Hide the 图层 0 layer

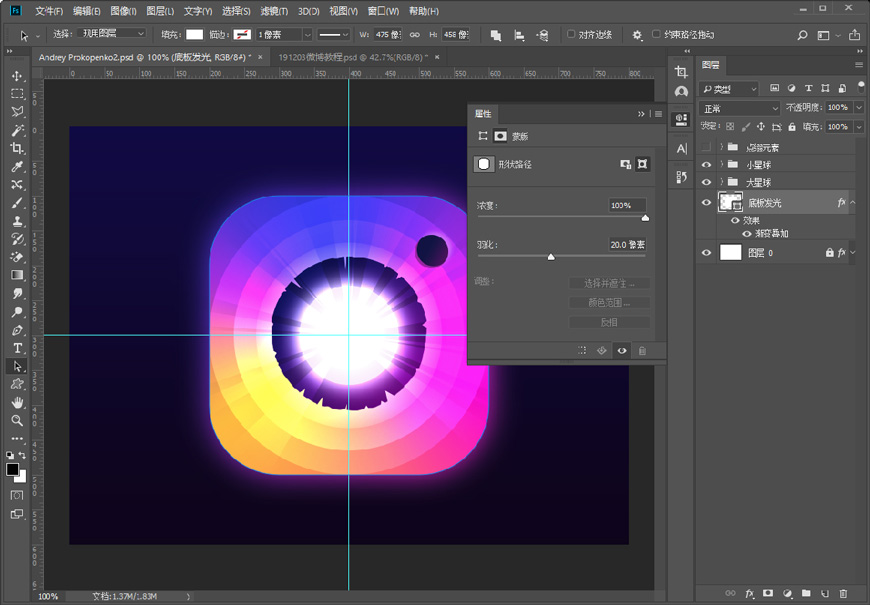(706, 253)
